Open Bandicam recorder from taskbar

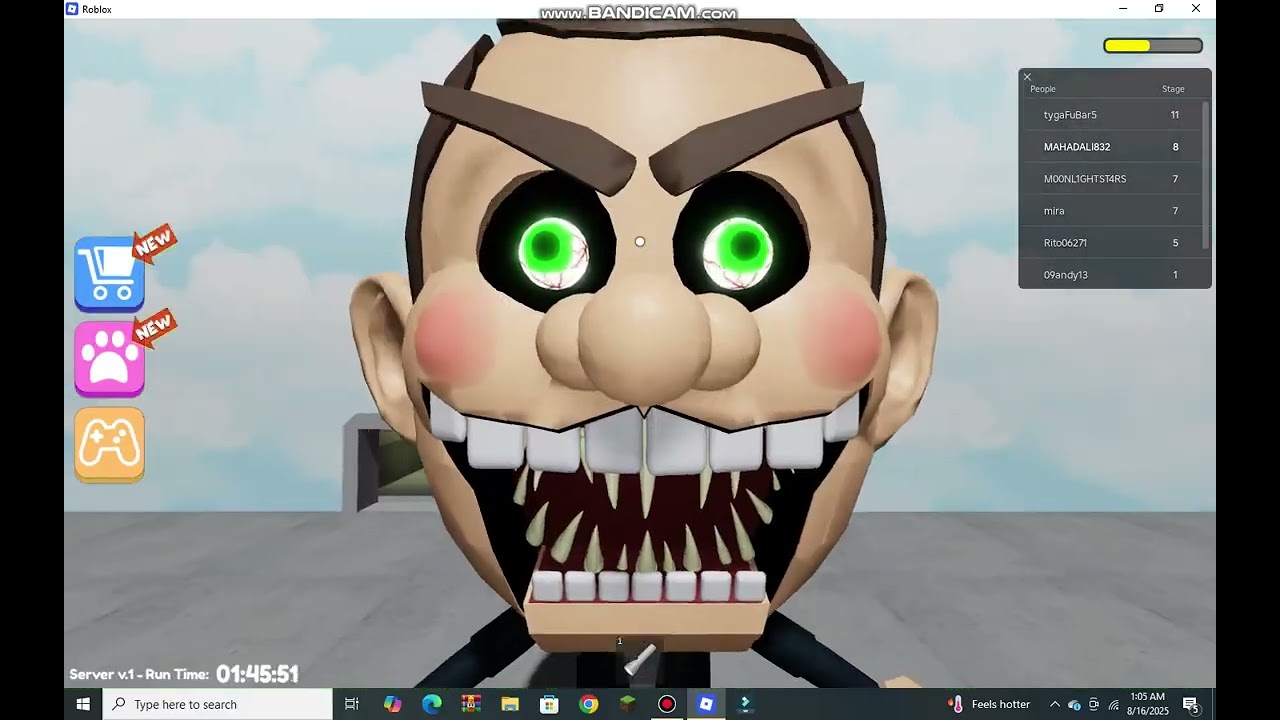point(667,704)
